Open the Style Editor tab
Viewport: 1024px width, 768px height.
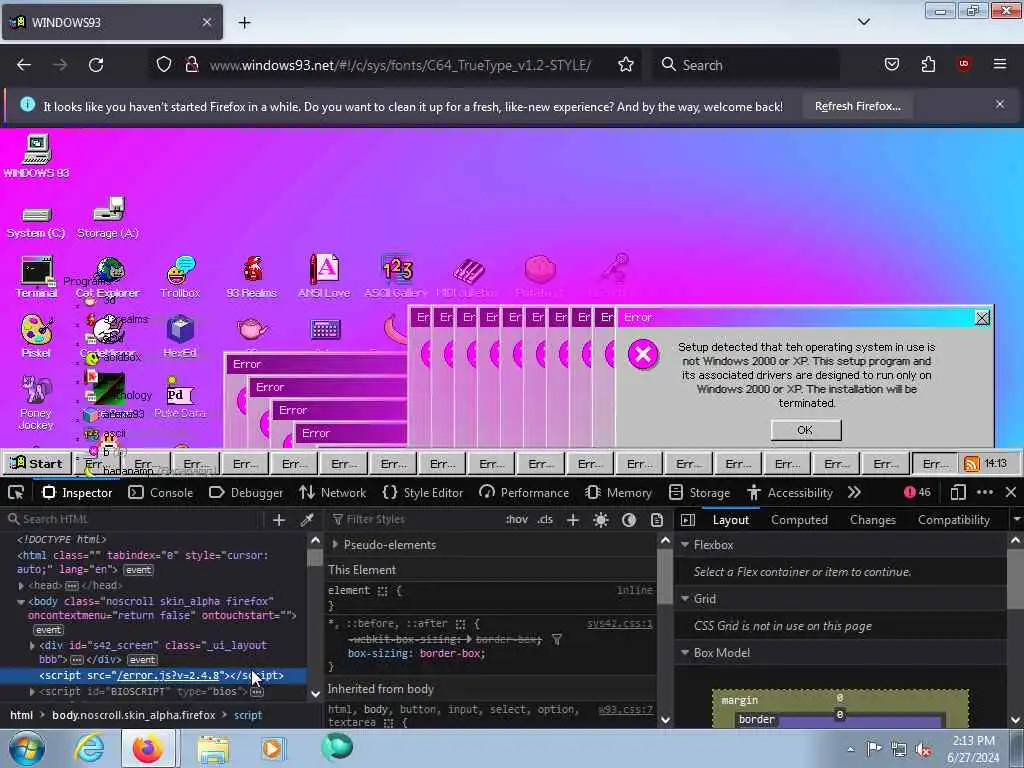(x=423, y=492)
